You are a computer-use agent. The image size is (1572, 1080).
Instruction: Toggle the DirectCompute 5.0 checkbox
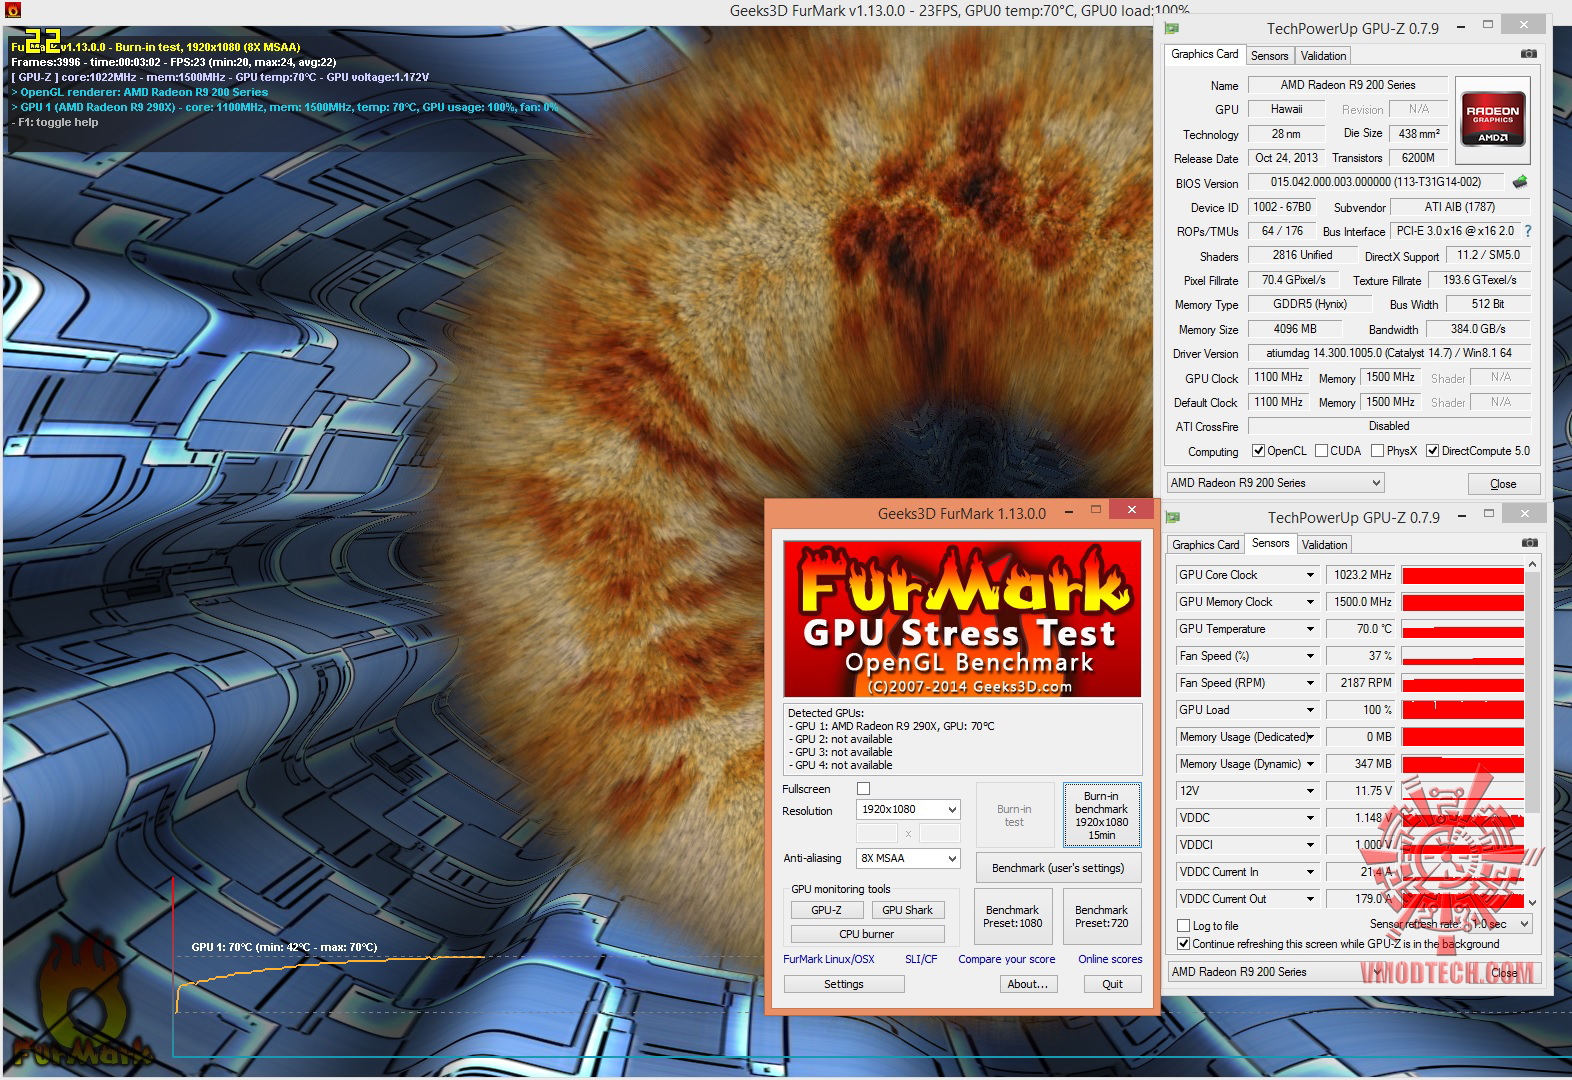coord(1433,451)
